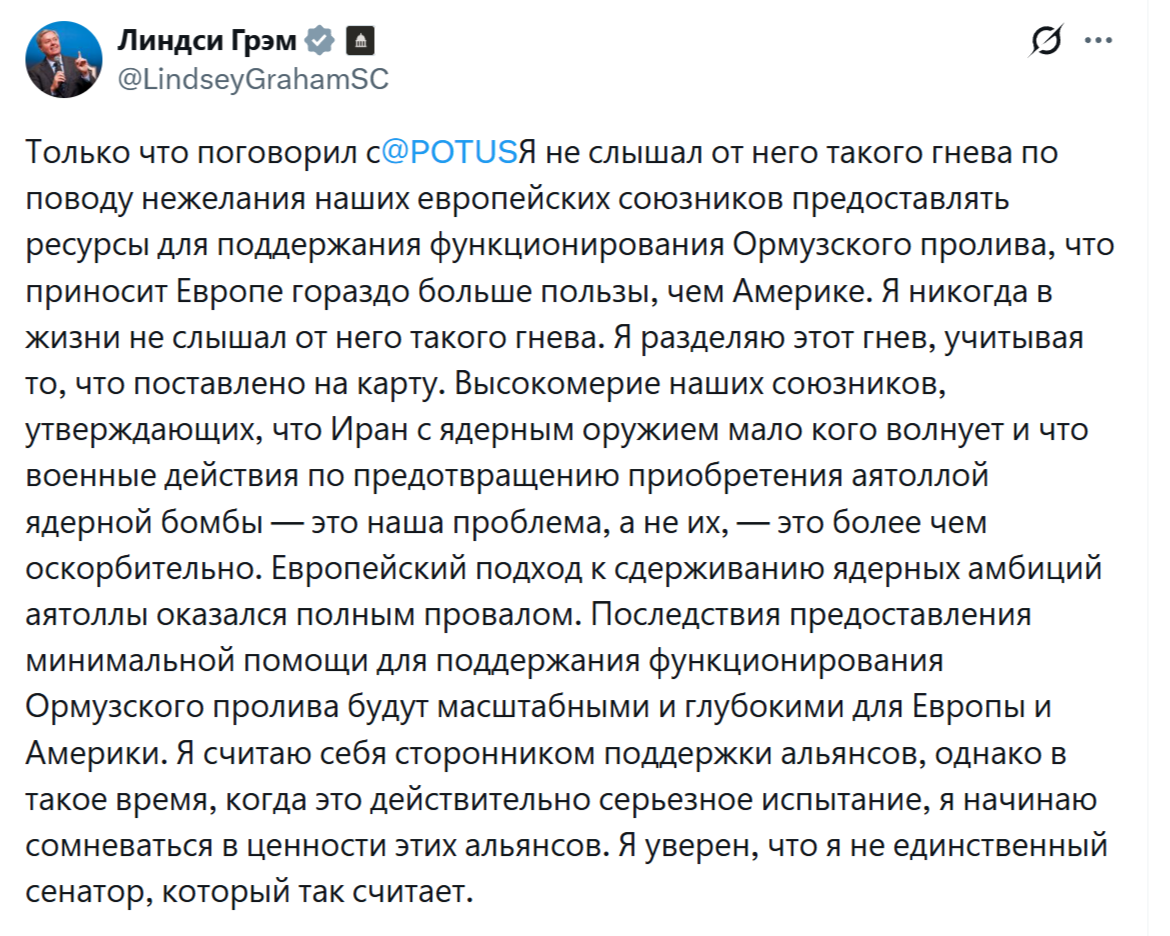This screenshot has height=936, width=1170.
Task: Click the blue verified checkmark badge
Action: tap(320, 40)
